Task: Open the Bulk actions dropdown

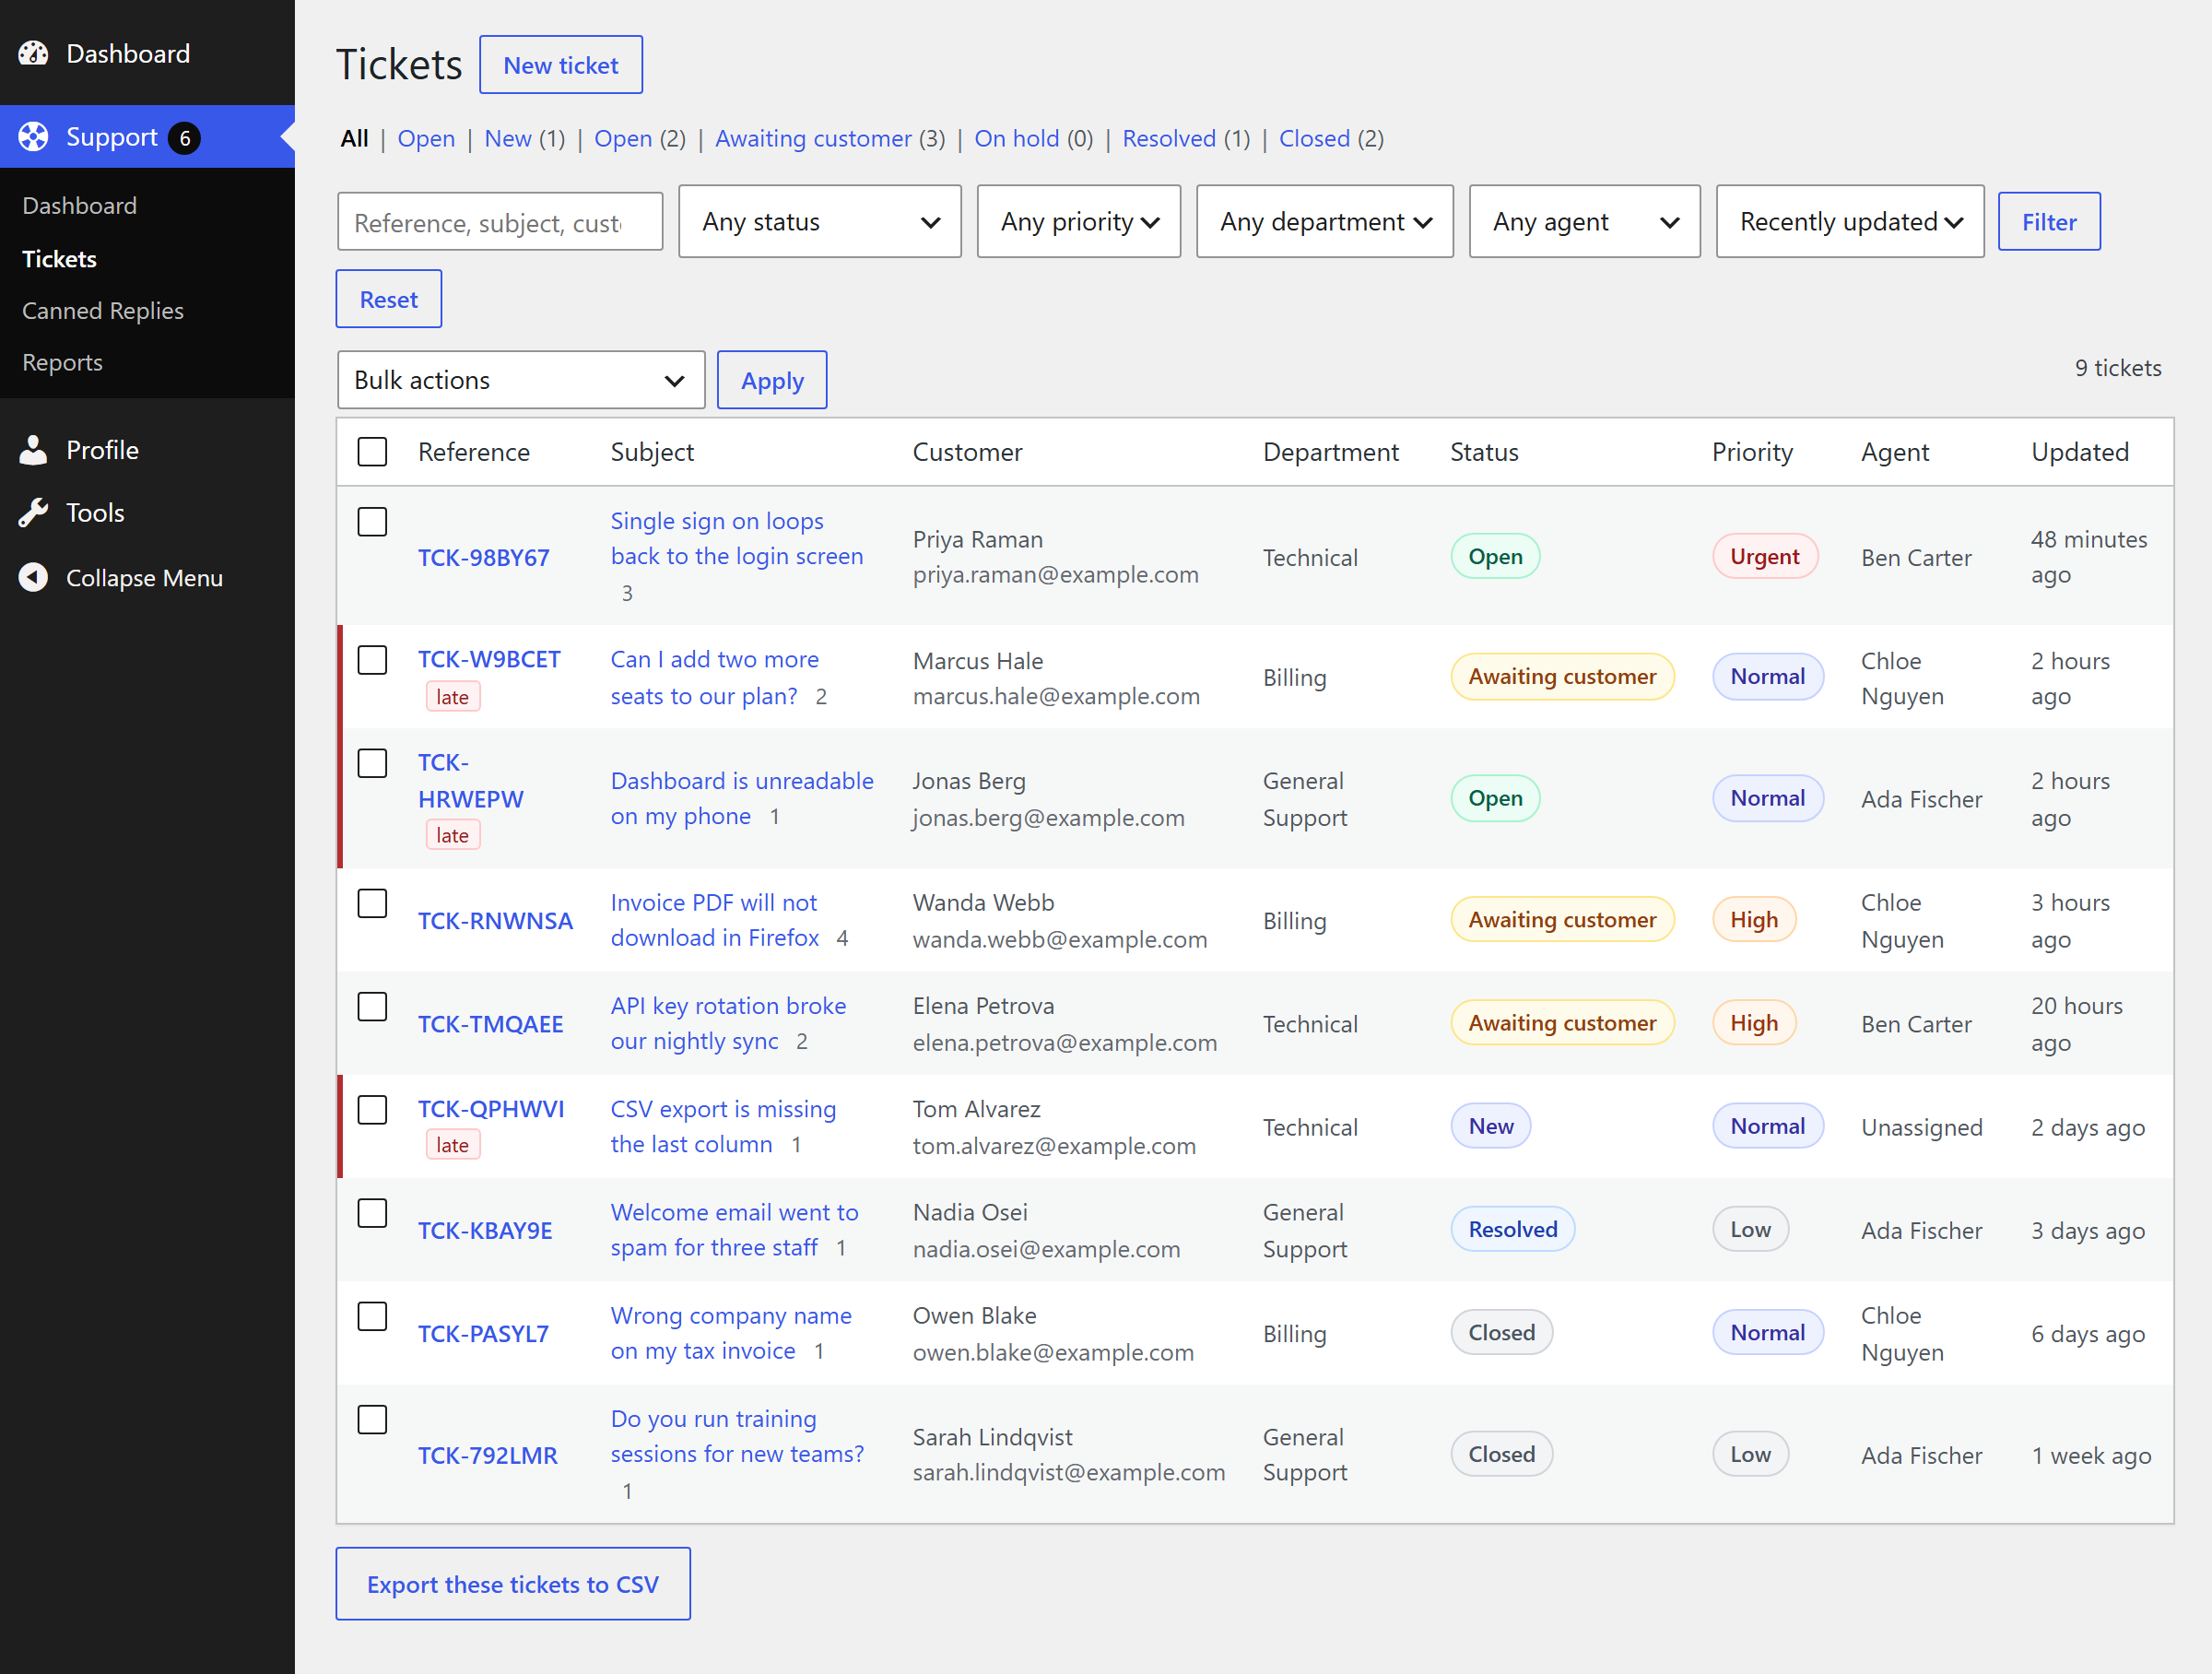Action: coord(521,380)
